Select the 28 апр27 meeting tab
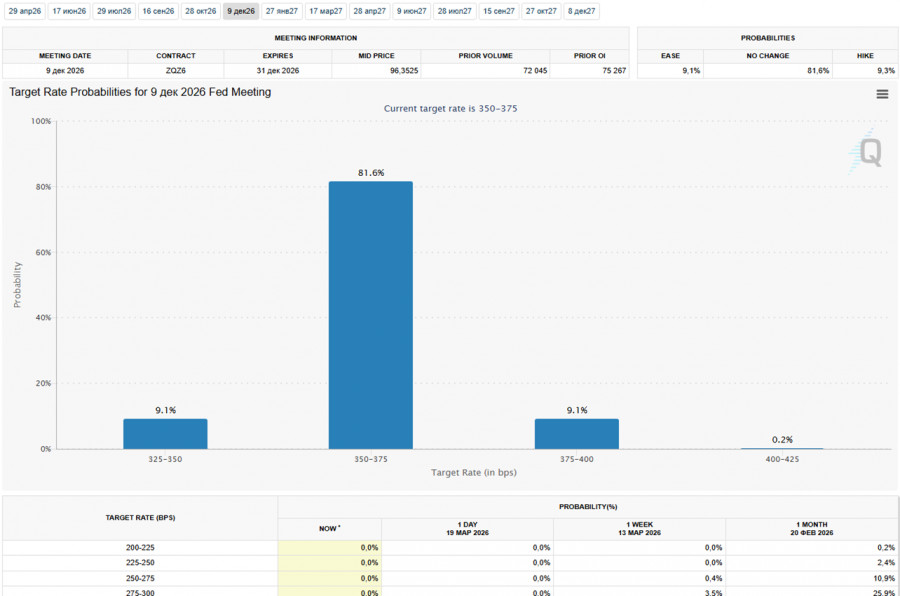This screenshot has height=596, width=900. click(370, 11)
